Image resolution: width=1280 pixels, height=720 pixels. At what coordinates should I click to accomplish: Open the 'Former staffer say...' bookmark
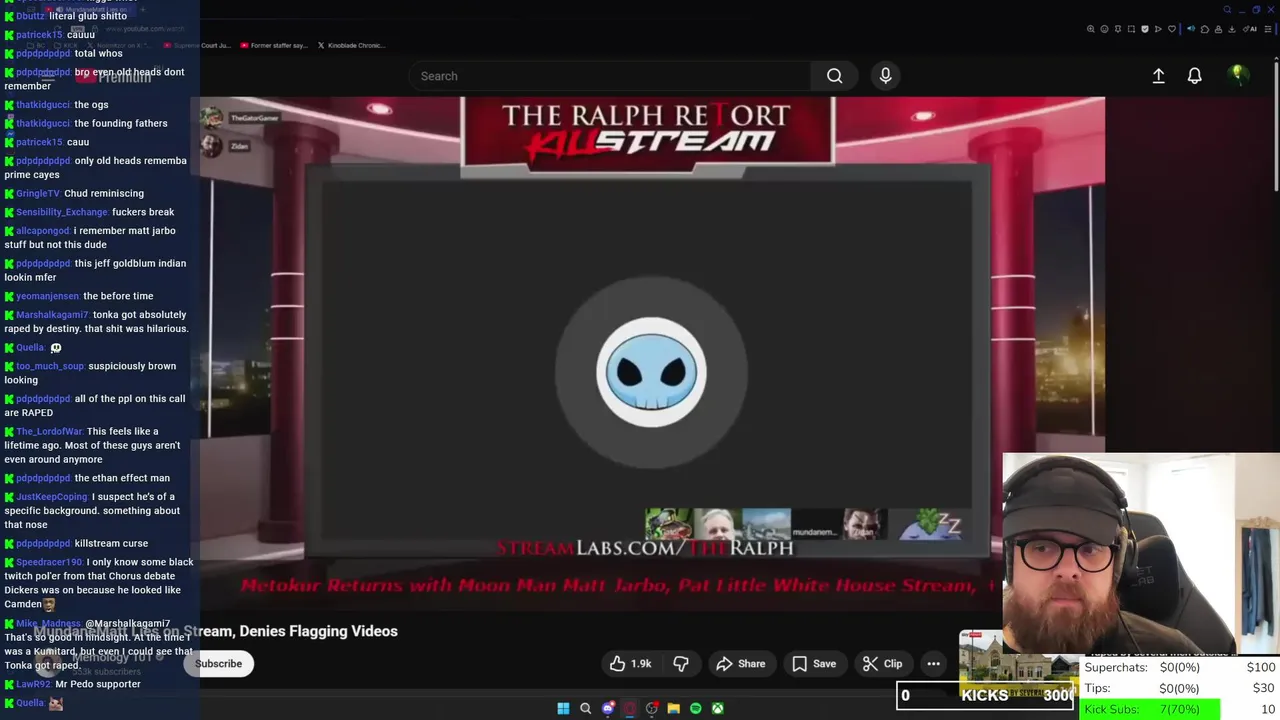pos(273,45)
